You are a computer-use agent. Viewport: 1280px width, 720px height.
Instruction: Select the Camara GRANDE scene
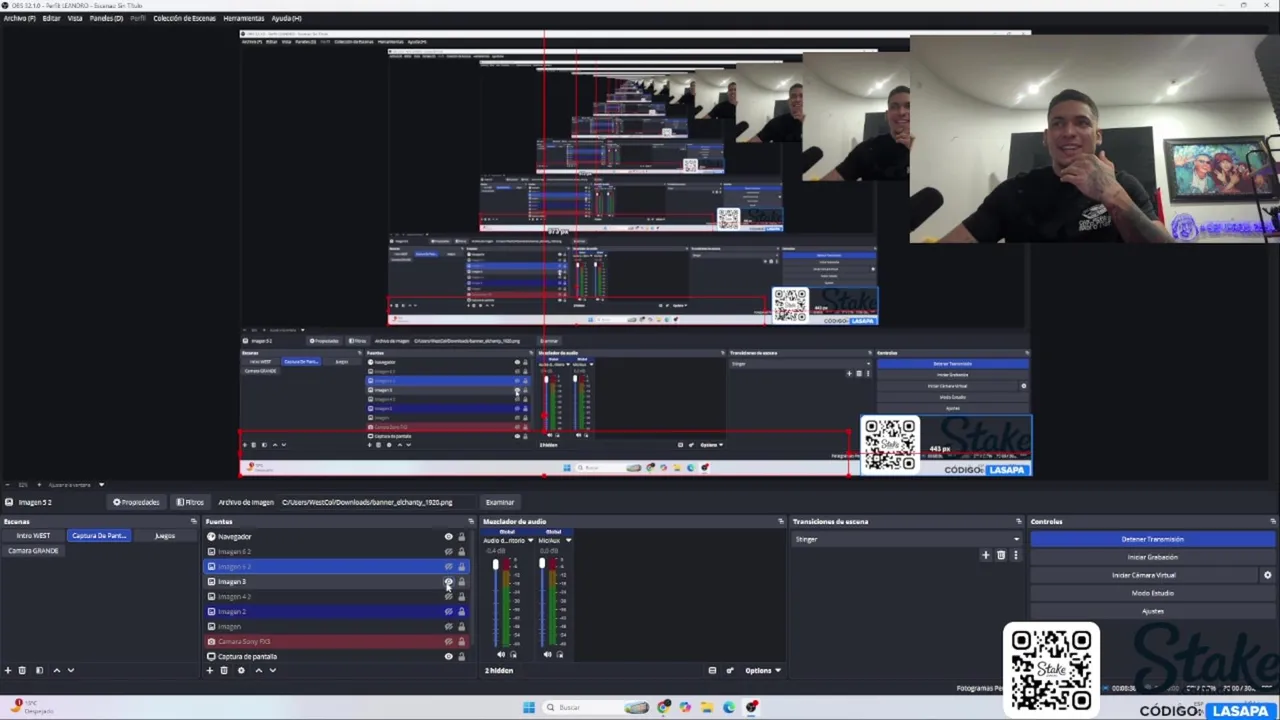tap(33, 551)
